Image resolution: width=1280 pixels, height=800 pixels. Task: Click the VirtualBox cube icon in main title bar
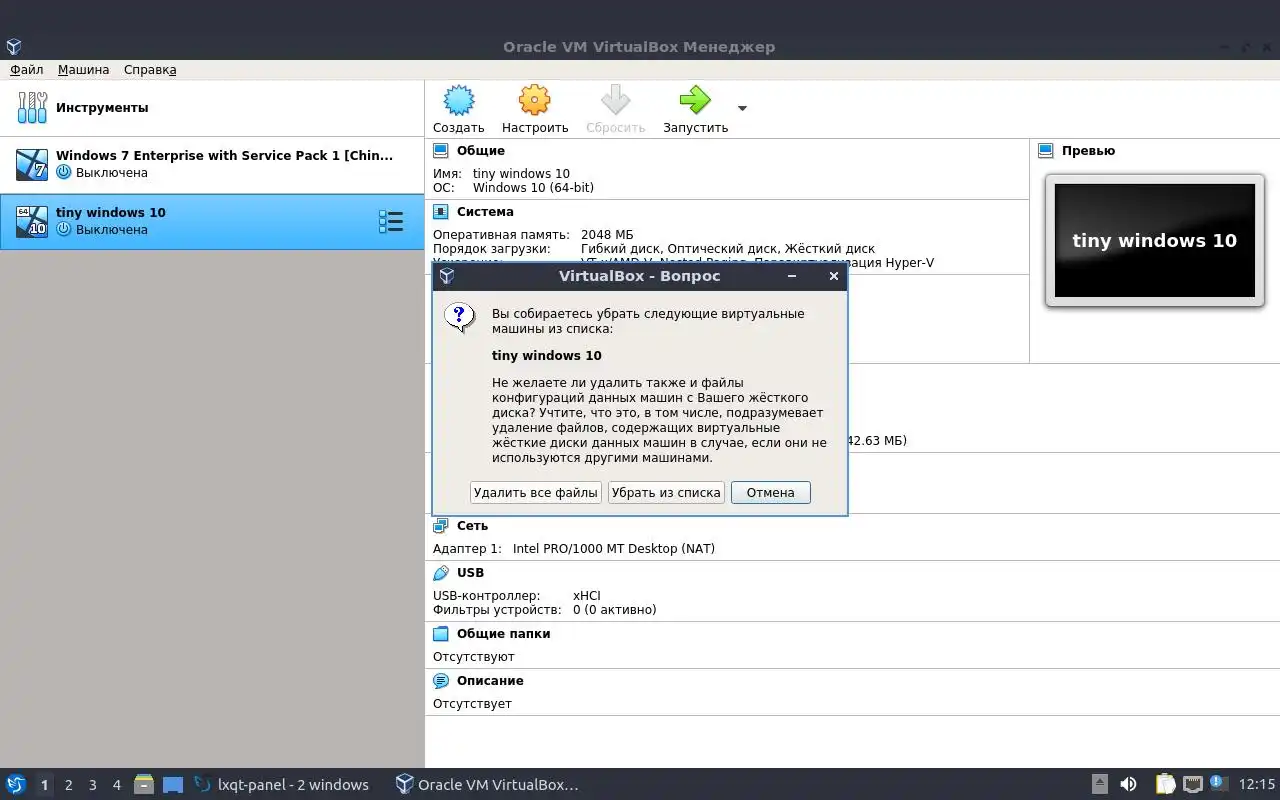click(13, 46)
